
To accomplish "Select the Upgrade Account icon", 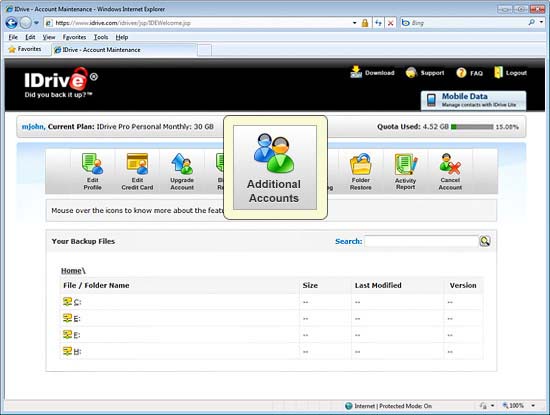I will [182, 172].
